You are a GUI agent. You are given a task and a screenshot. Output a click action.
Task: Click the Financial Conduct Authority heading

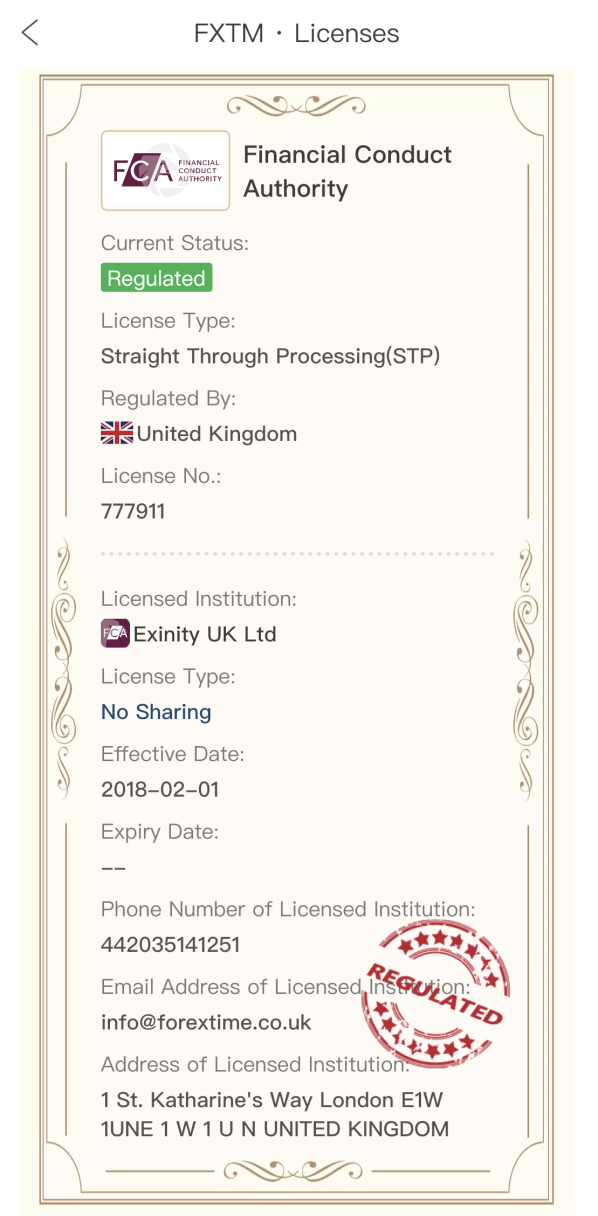pyautogui.click(x=348, y=172)
